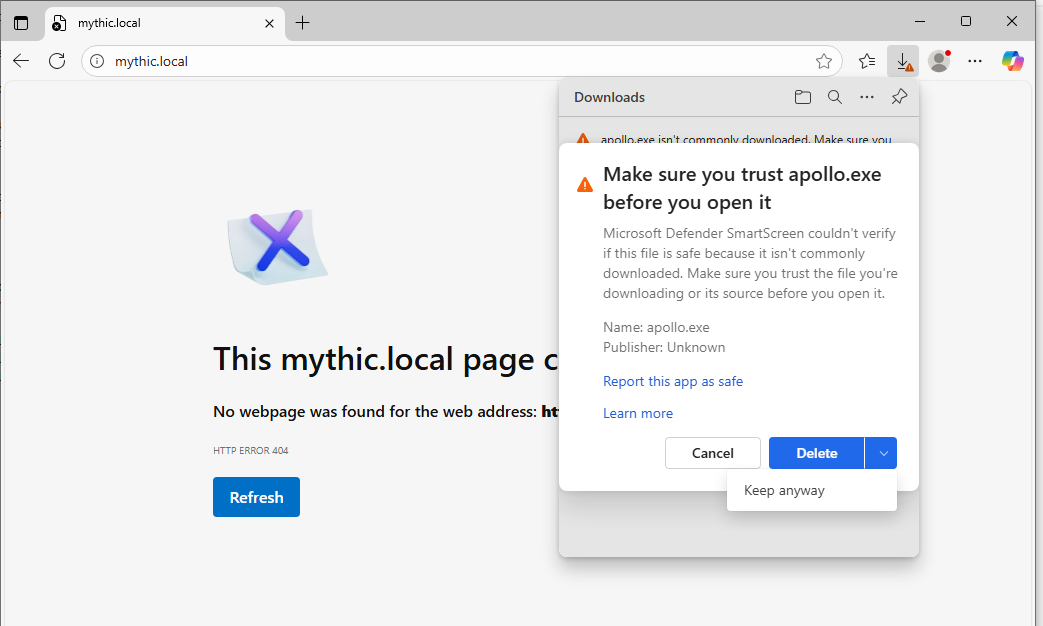1043x626 pixels.
Task: Open browser Settings and more menu
Action: 975,61
